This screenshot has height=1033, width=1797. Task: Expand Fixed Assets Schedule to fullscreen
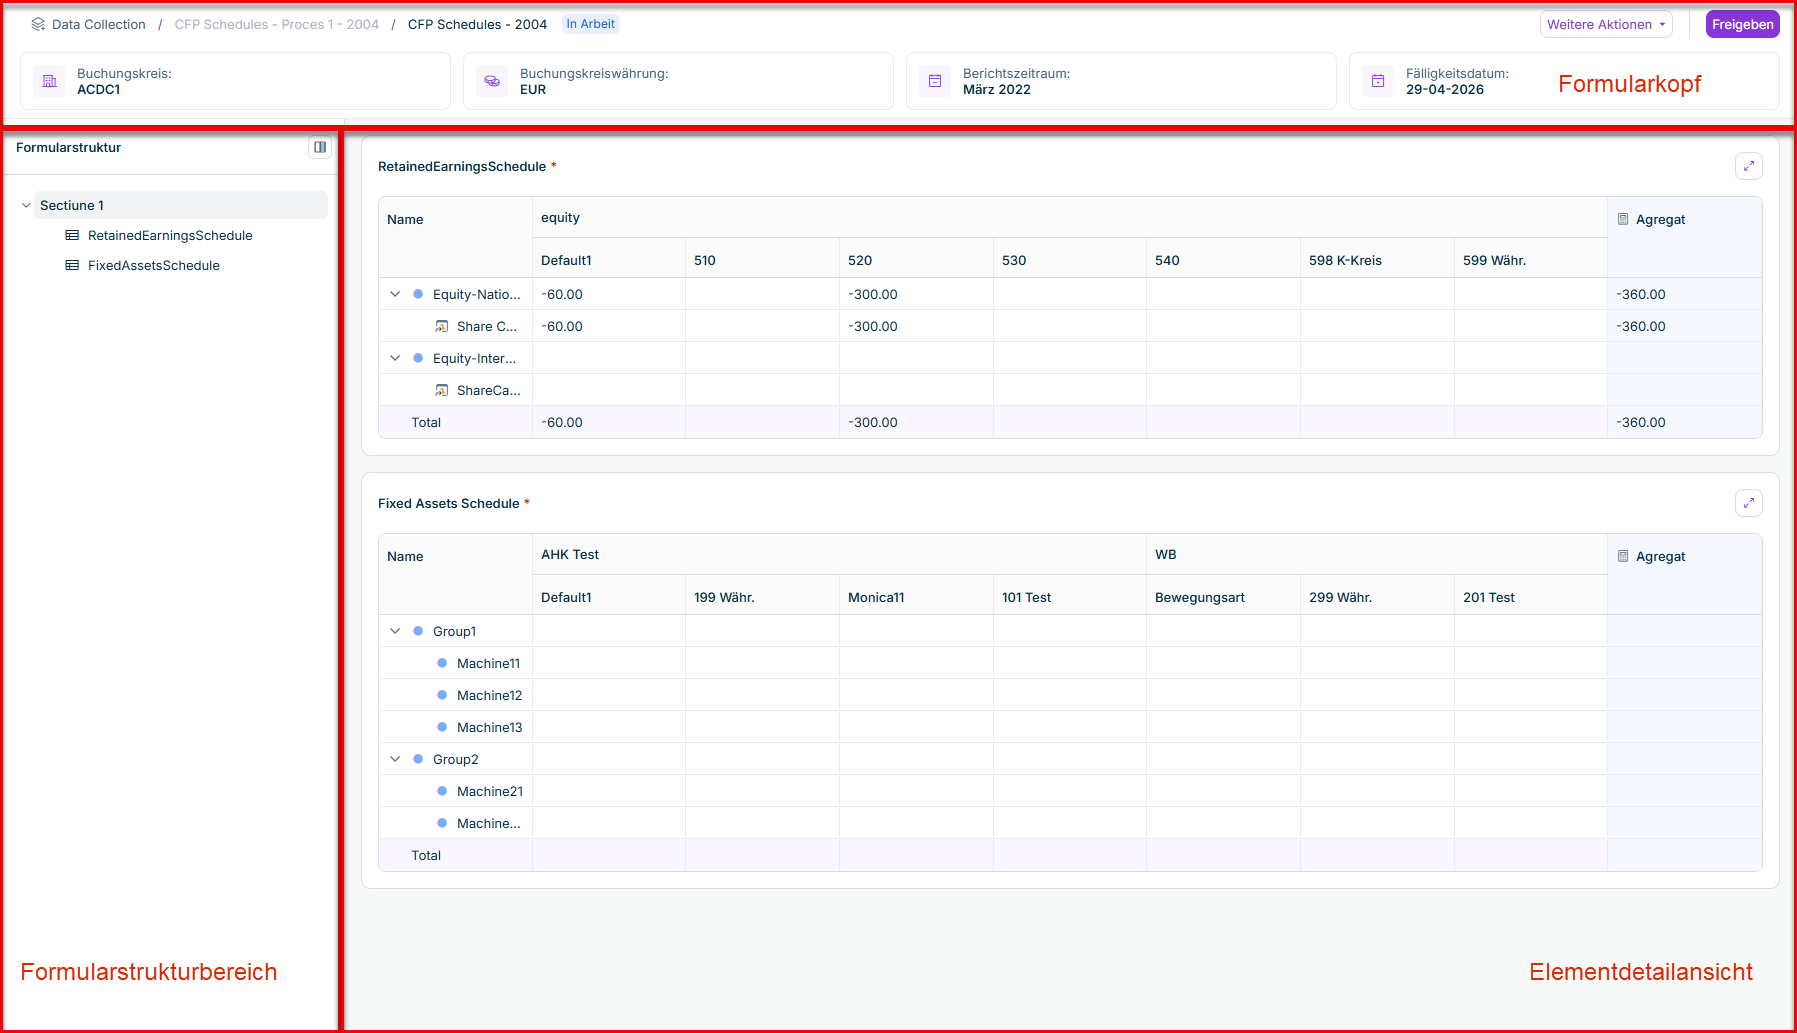pos(1748,503)
